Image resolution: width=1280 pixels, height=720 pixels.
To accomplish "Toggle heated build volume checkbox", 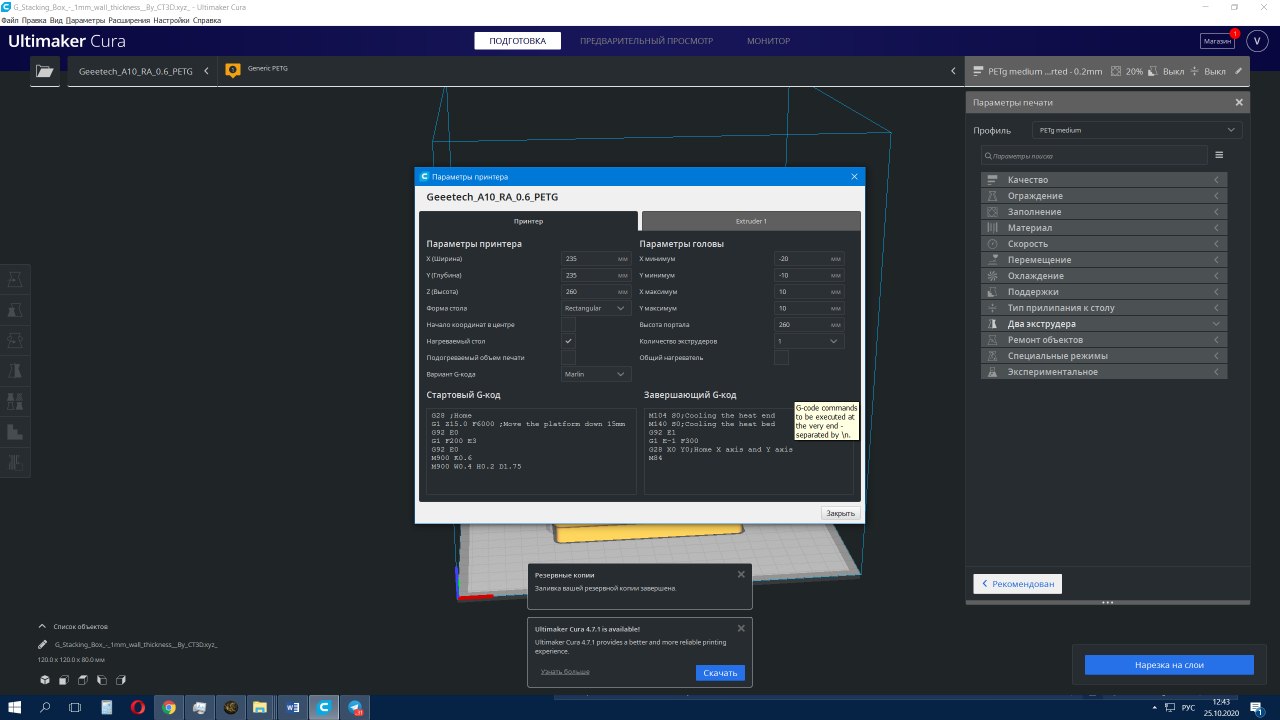I will pyautogui.click(x=568, y=357).
